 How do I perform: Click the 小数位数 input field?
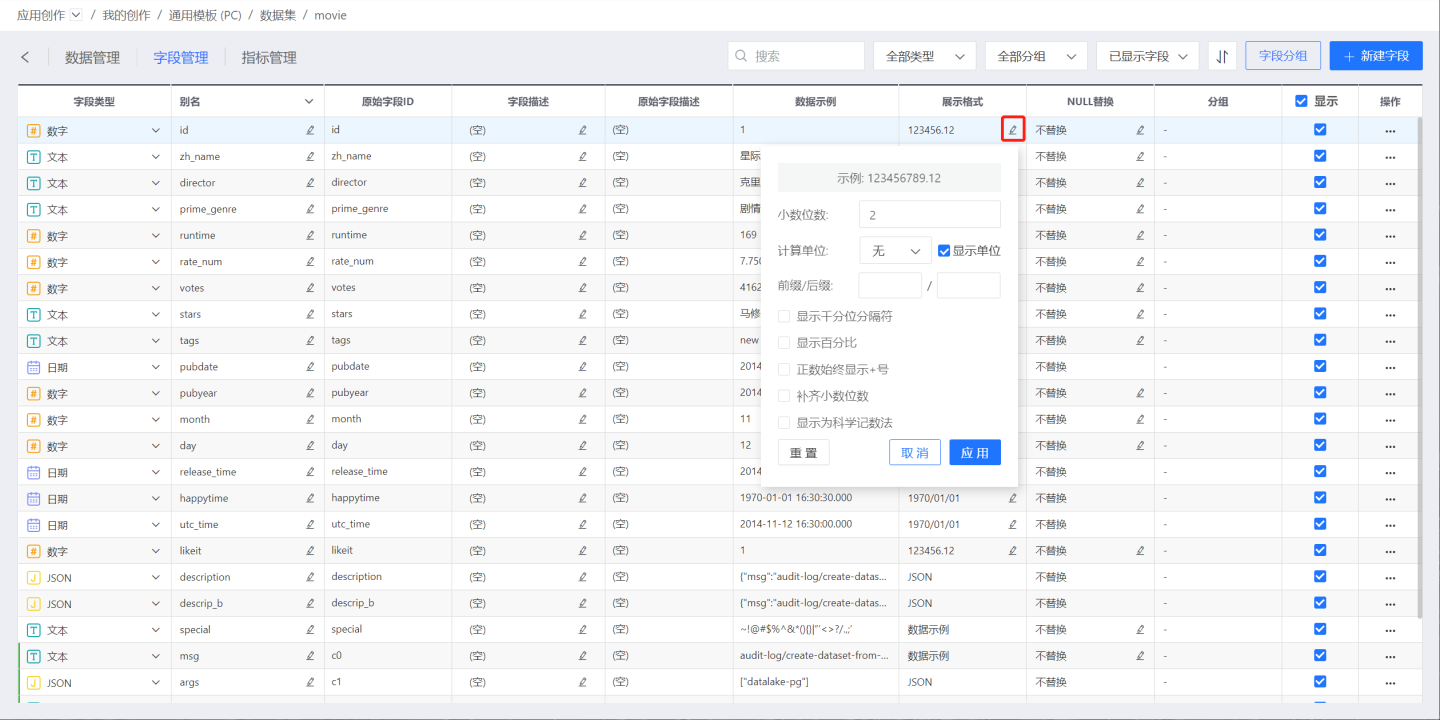pos(929,215)
